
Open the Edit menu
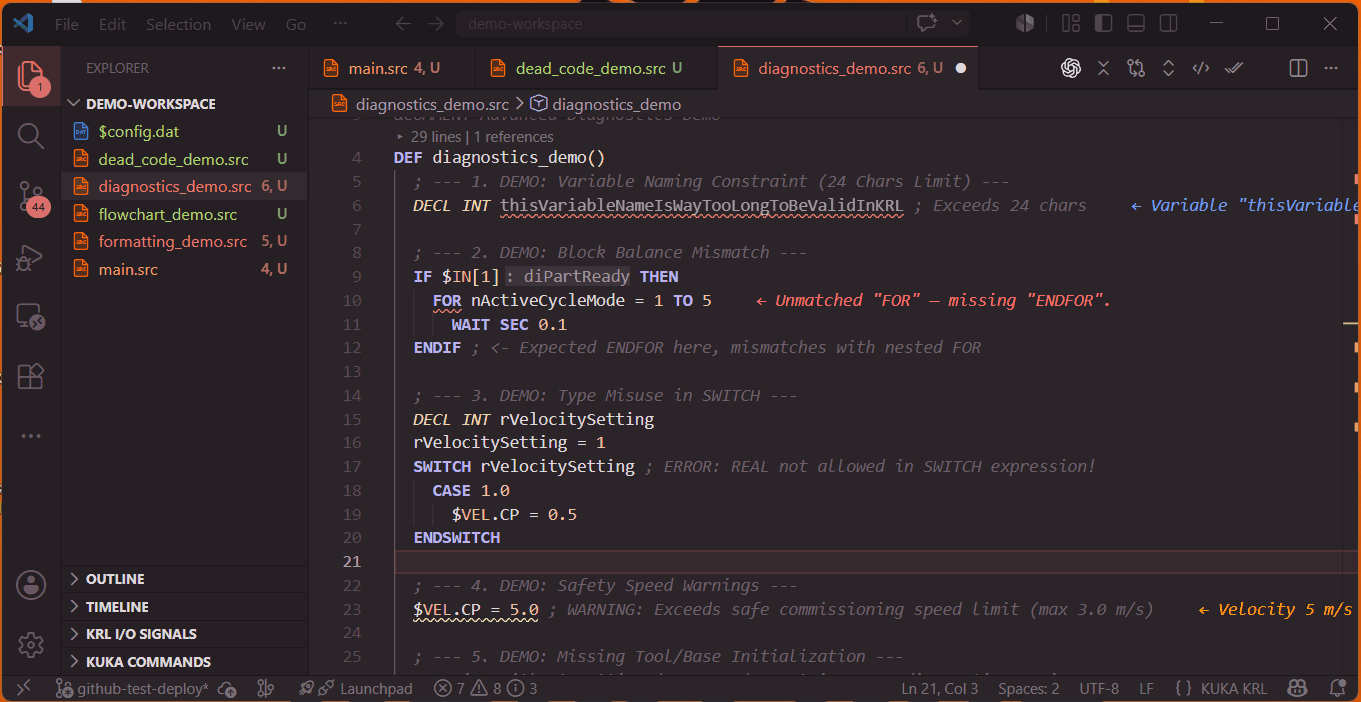click(113, 24)
